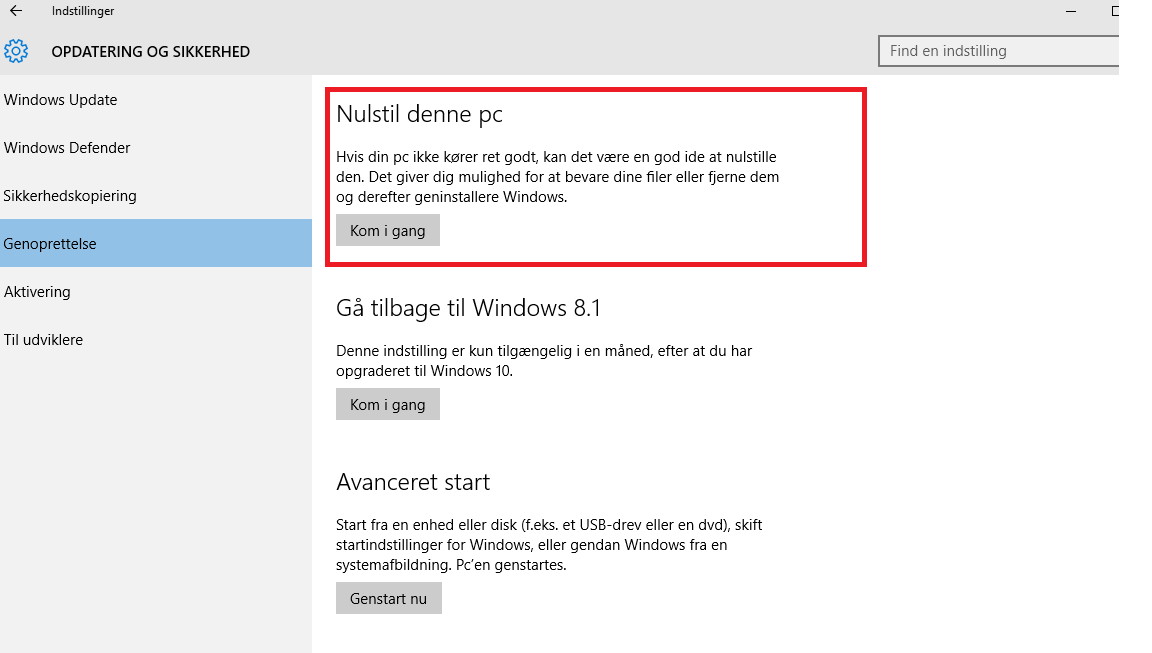This screenshot has width=1152, height=653.
Task: Select Sikkerhedskopiering in the sidebar
Action: [x=156, y=195]
